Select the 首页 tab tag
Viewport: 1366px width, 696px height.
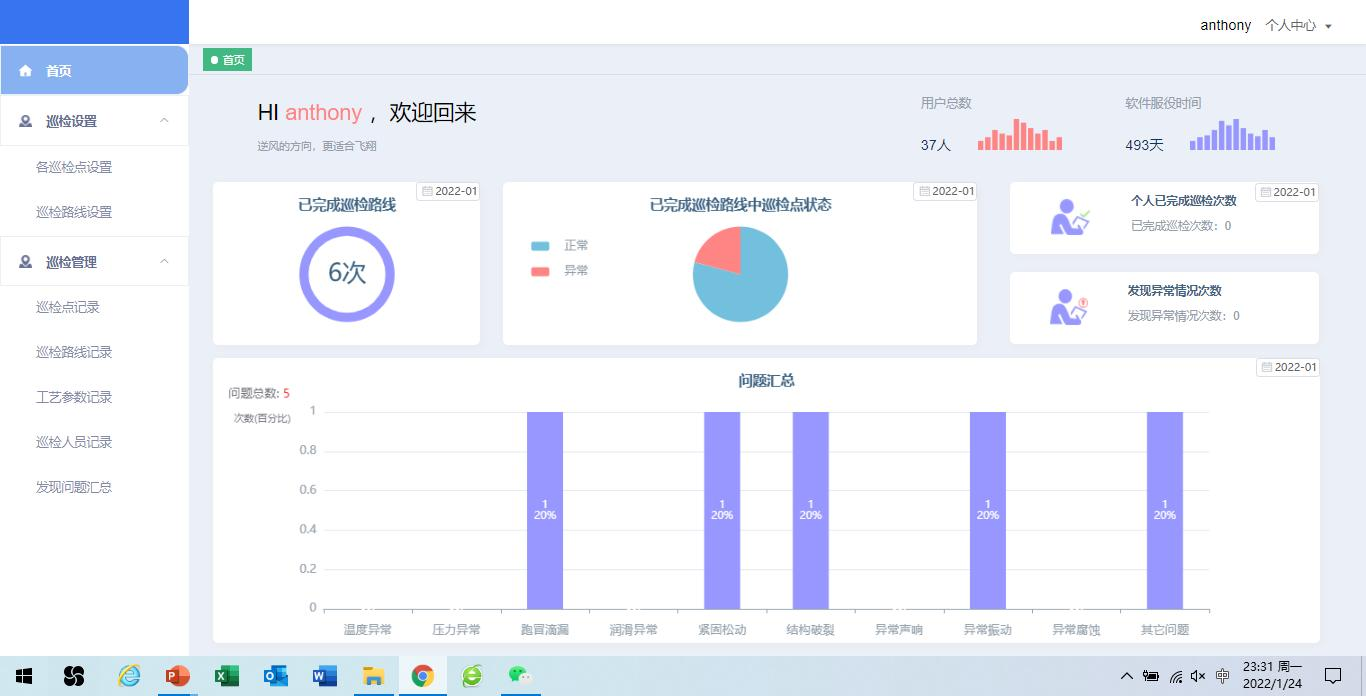[227, 60]
